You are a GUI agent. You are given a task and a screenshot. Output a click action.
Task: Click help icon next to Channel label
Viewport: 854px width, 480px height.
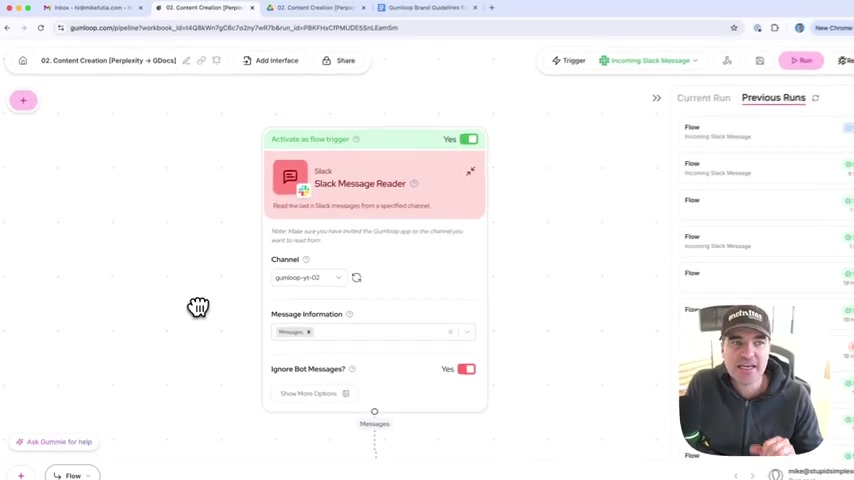point(306,259)
